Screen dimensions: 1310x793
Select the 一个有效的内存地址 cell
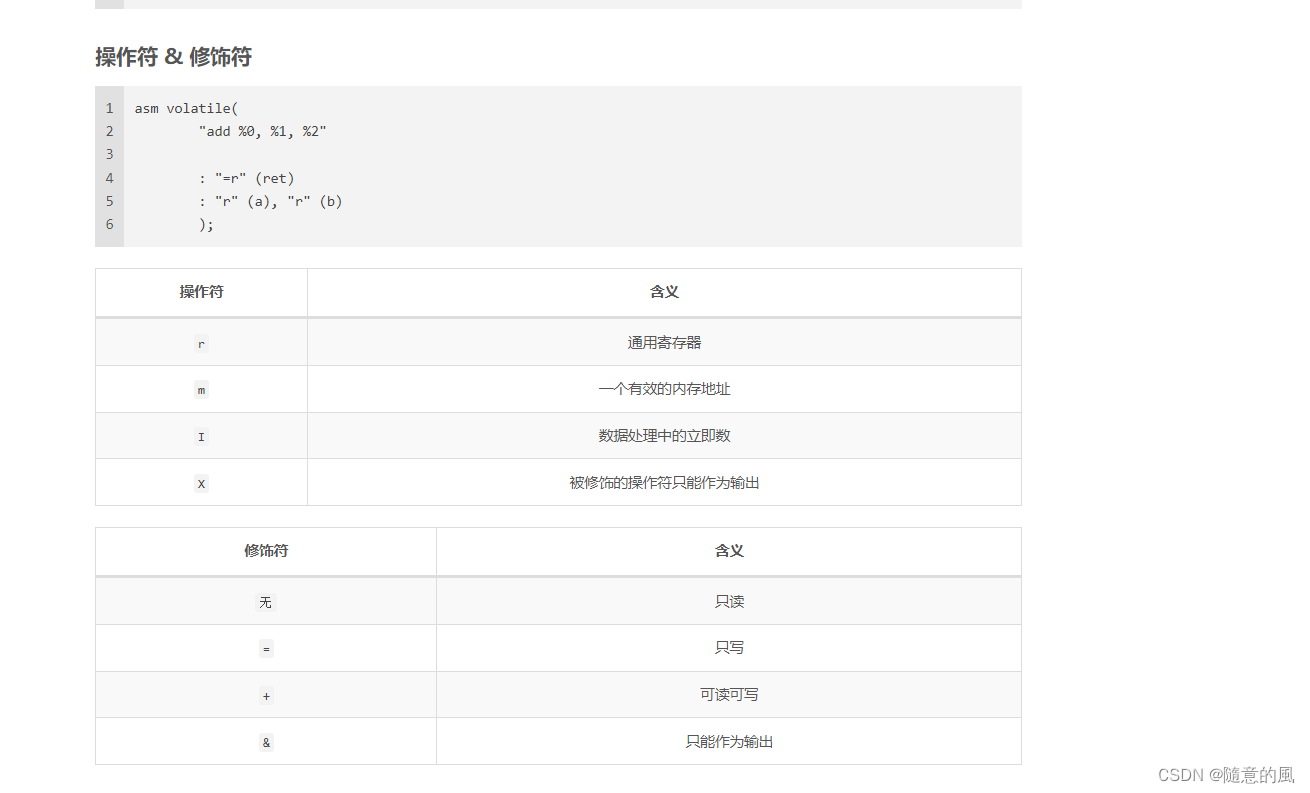click(663, 389)
